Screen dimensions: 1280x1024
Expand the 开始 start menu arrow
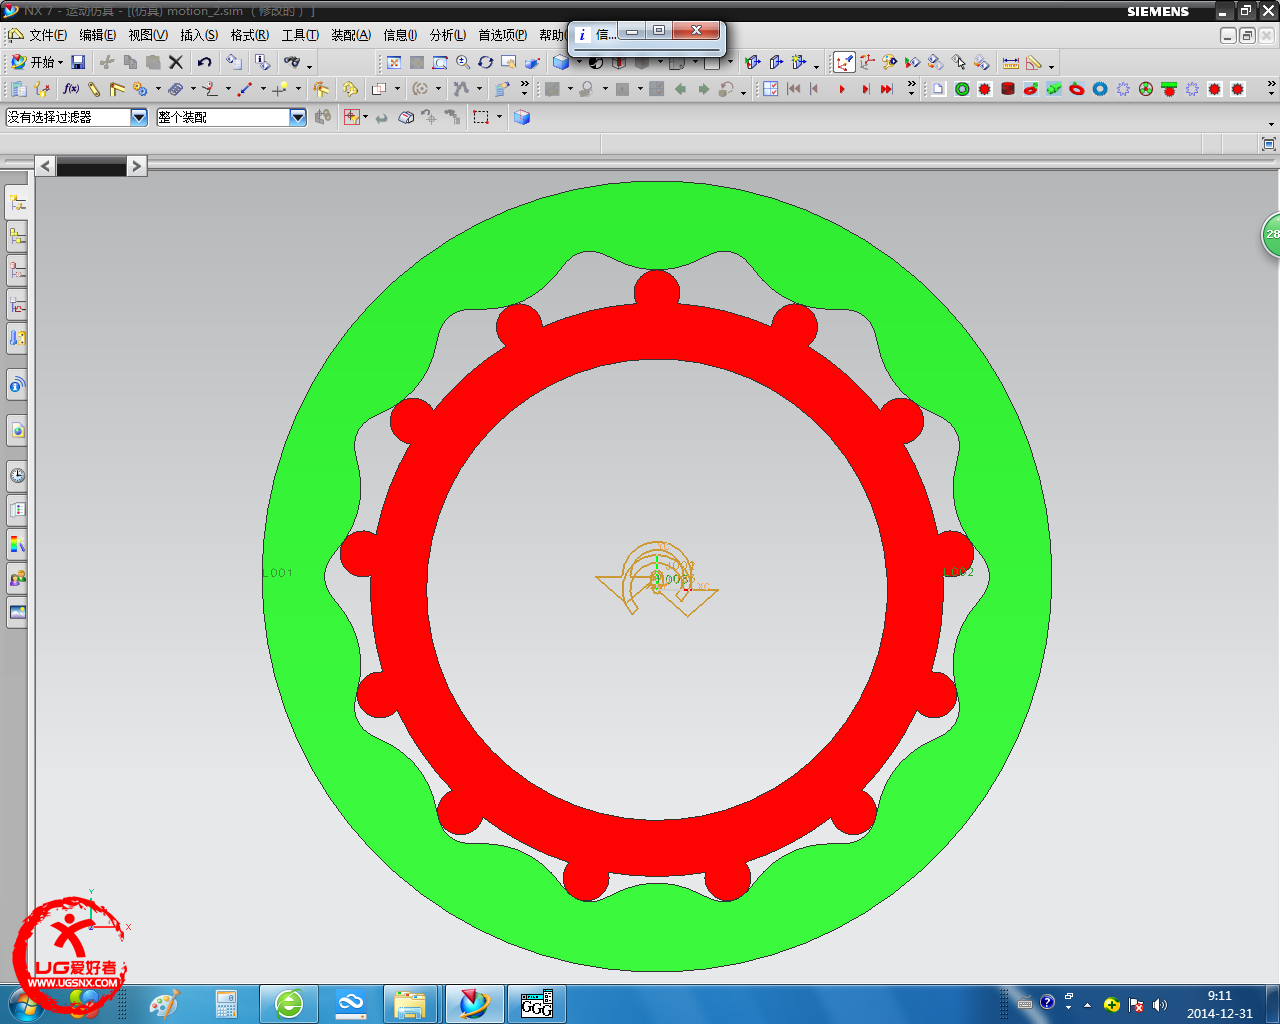point(60,63)
